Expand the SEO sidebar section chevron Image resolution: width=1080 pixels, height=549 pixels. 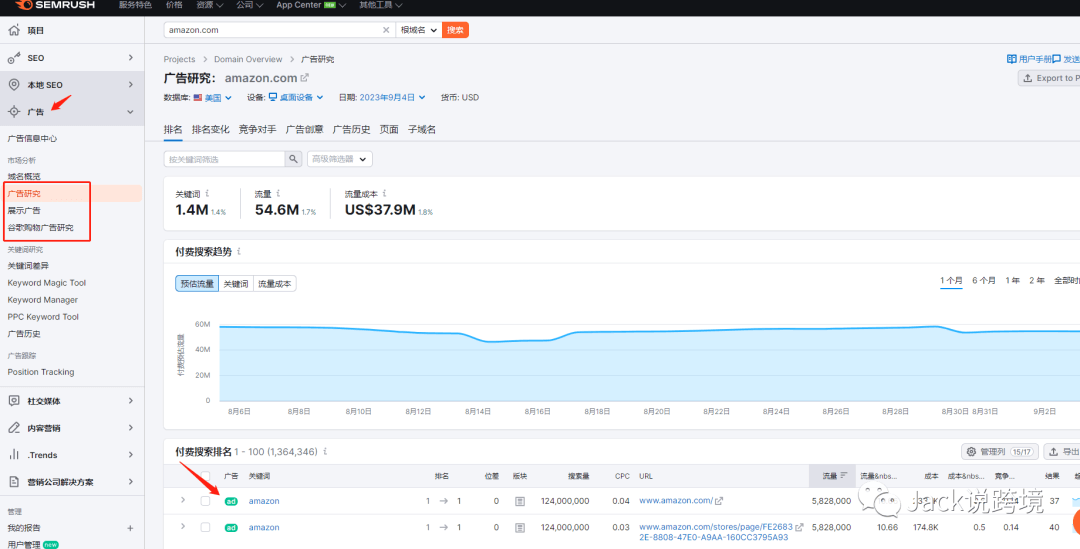131,58
